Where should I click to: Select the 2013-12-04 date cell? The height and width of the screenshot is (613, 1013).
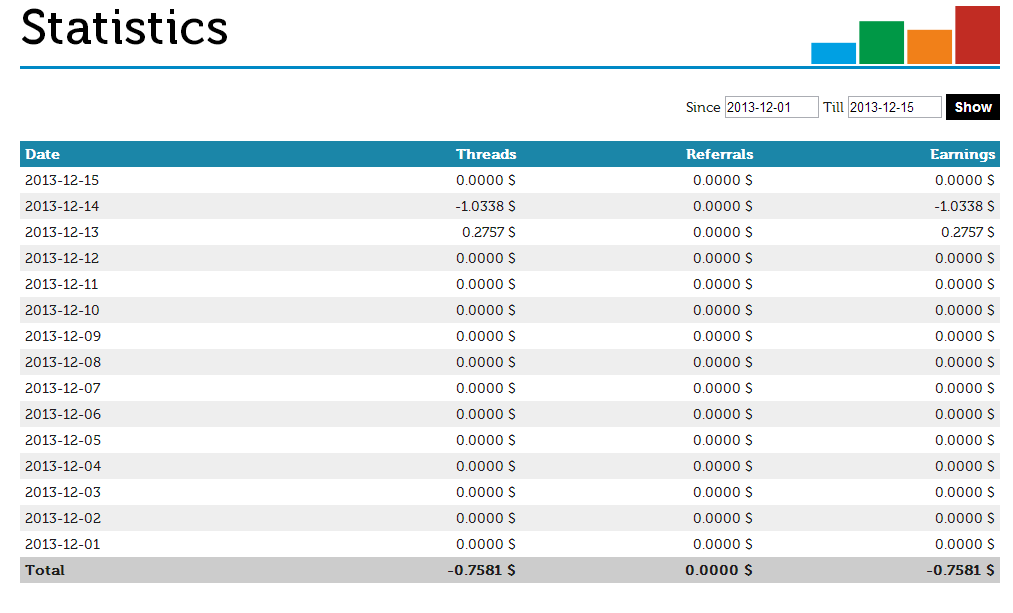click(x=63, y=466)
